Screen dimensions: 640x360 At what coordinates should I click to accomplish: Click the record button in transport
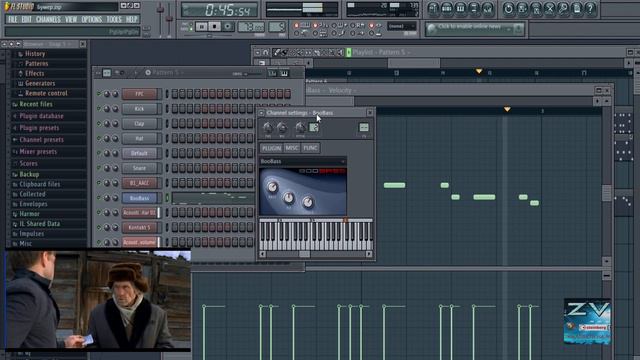[228, 27]
